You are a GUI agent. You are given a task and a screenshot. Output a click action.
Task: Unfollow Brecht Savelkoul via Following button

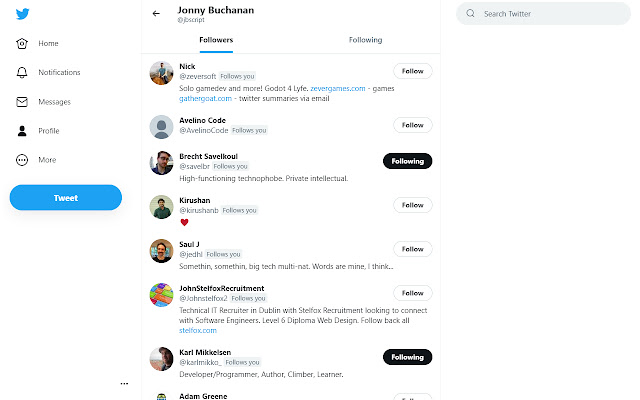pos(407,160)
